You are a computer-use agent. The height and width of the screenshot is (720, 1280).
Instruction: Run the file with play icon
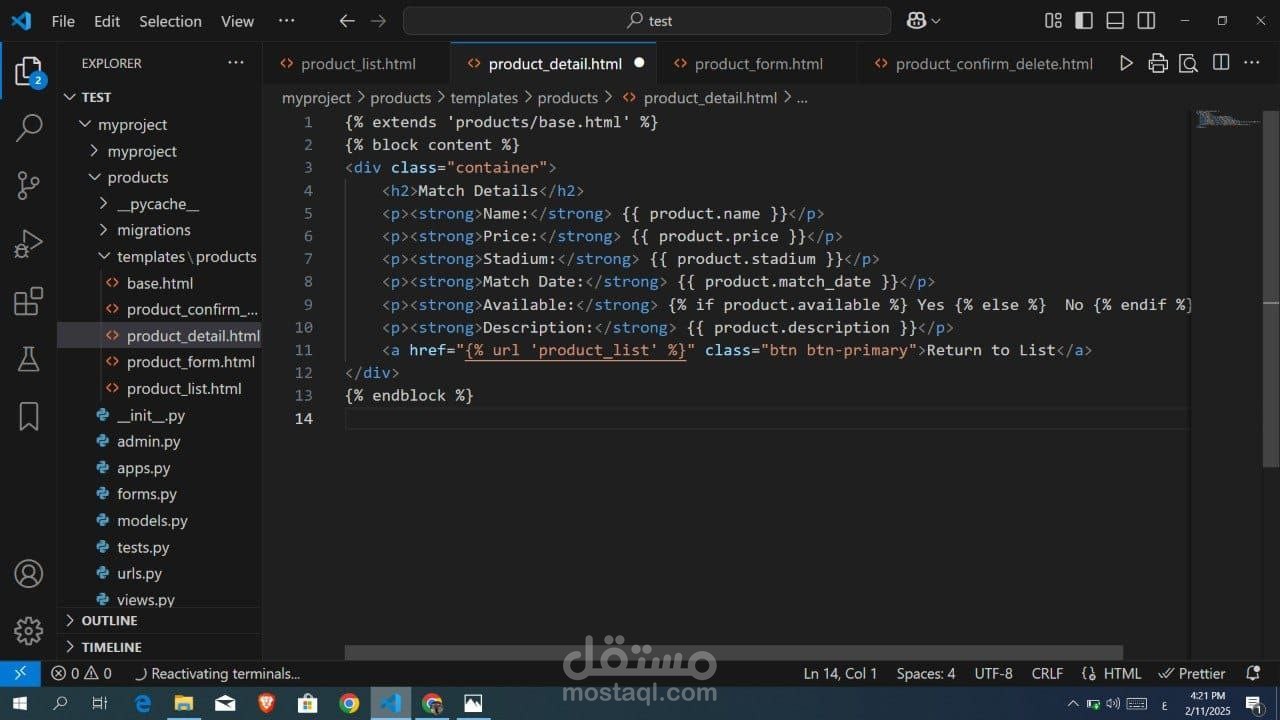click(1127, 63)
